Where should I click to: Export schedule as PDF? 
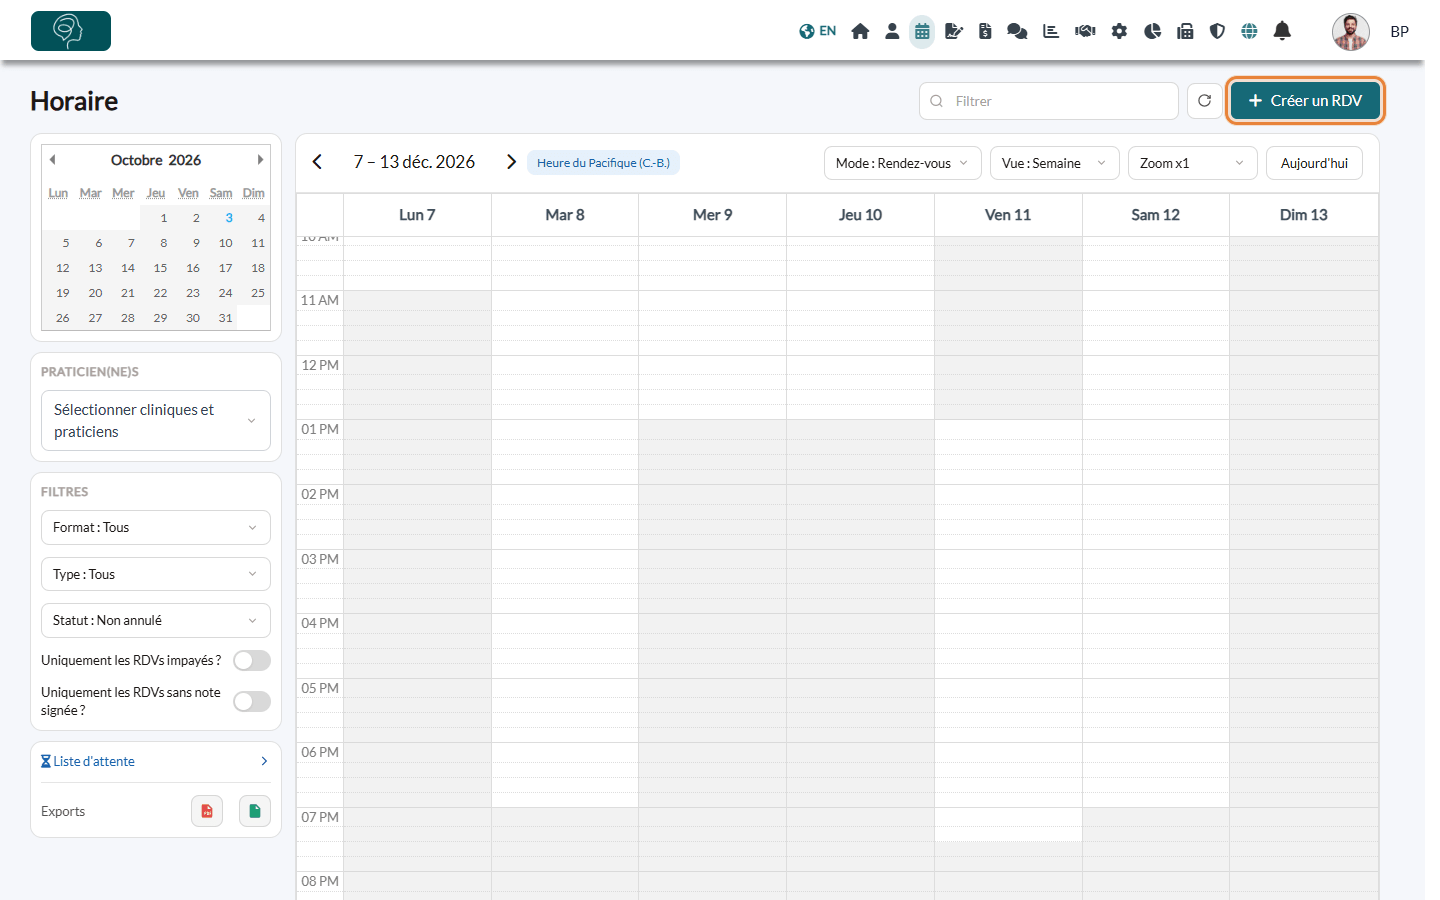click(207, 811)
